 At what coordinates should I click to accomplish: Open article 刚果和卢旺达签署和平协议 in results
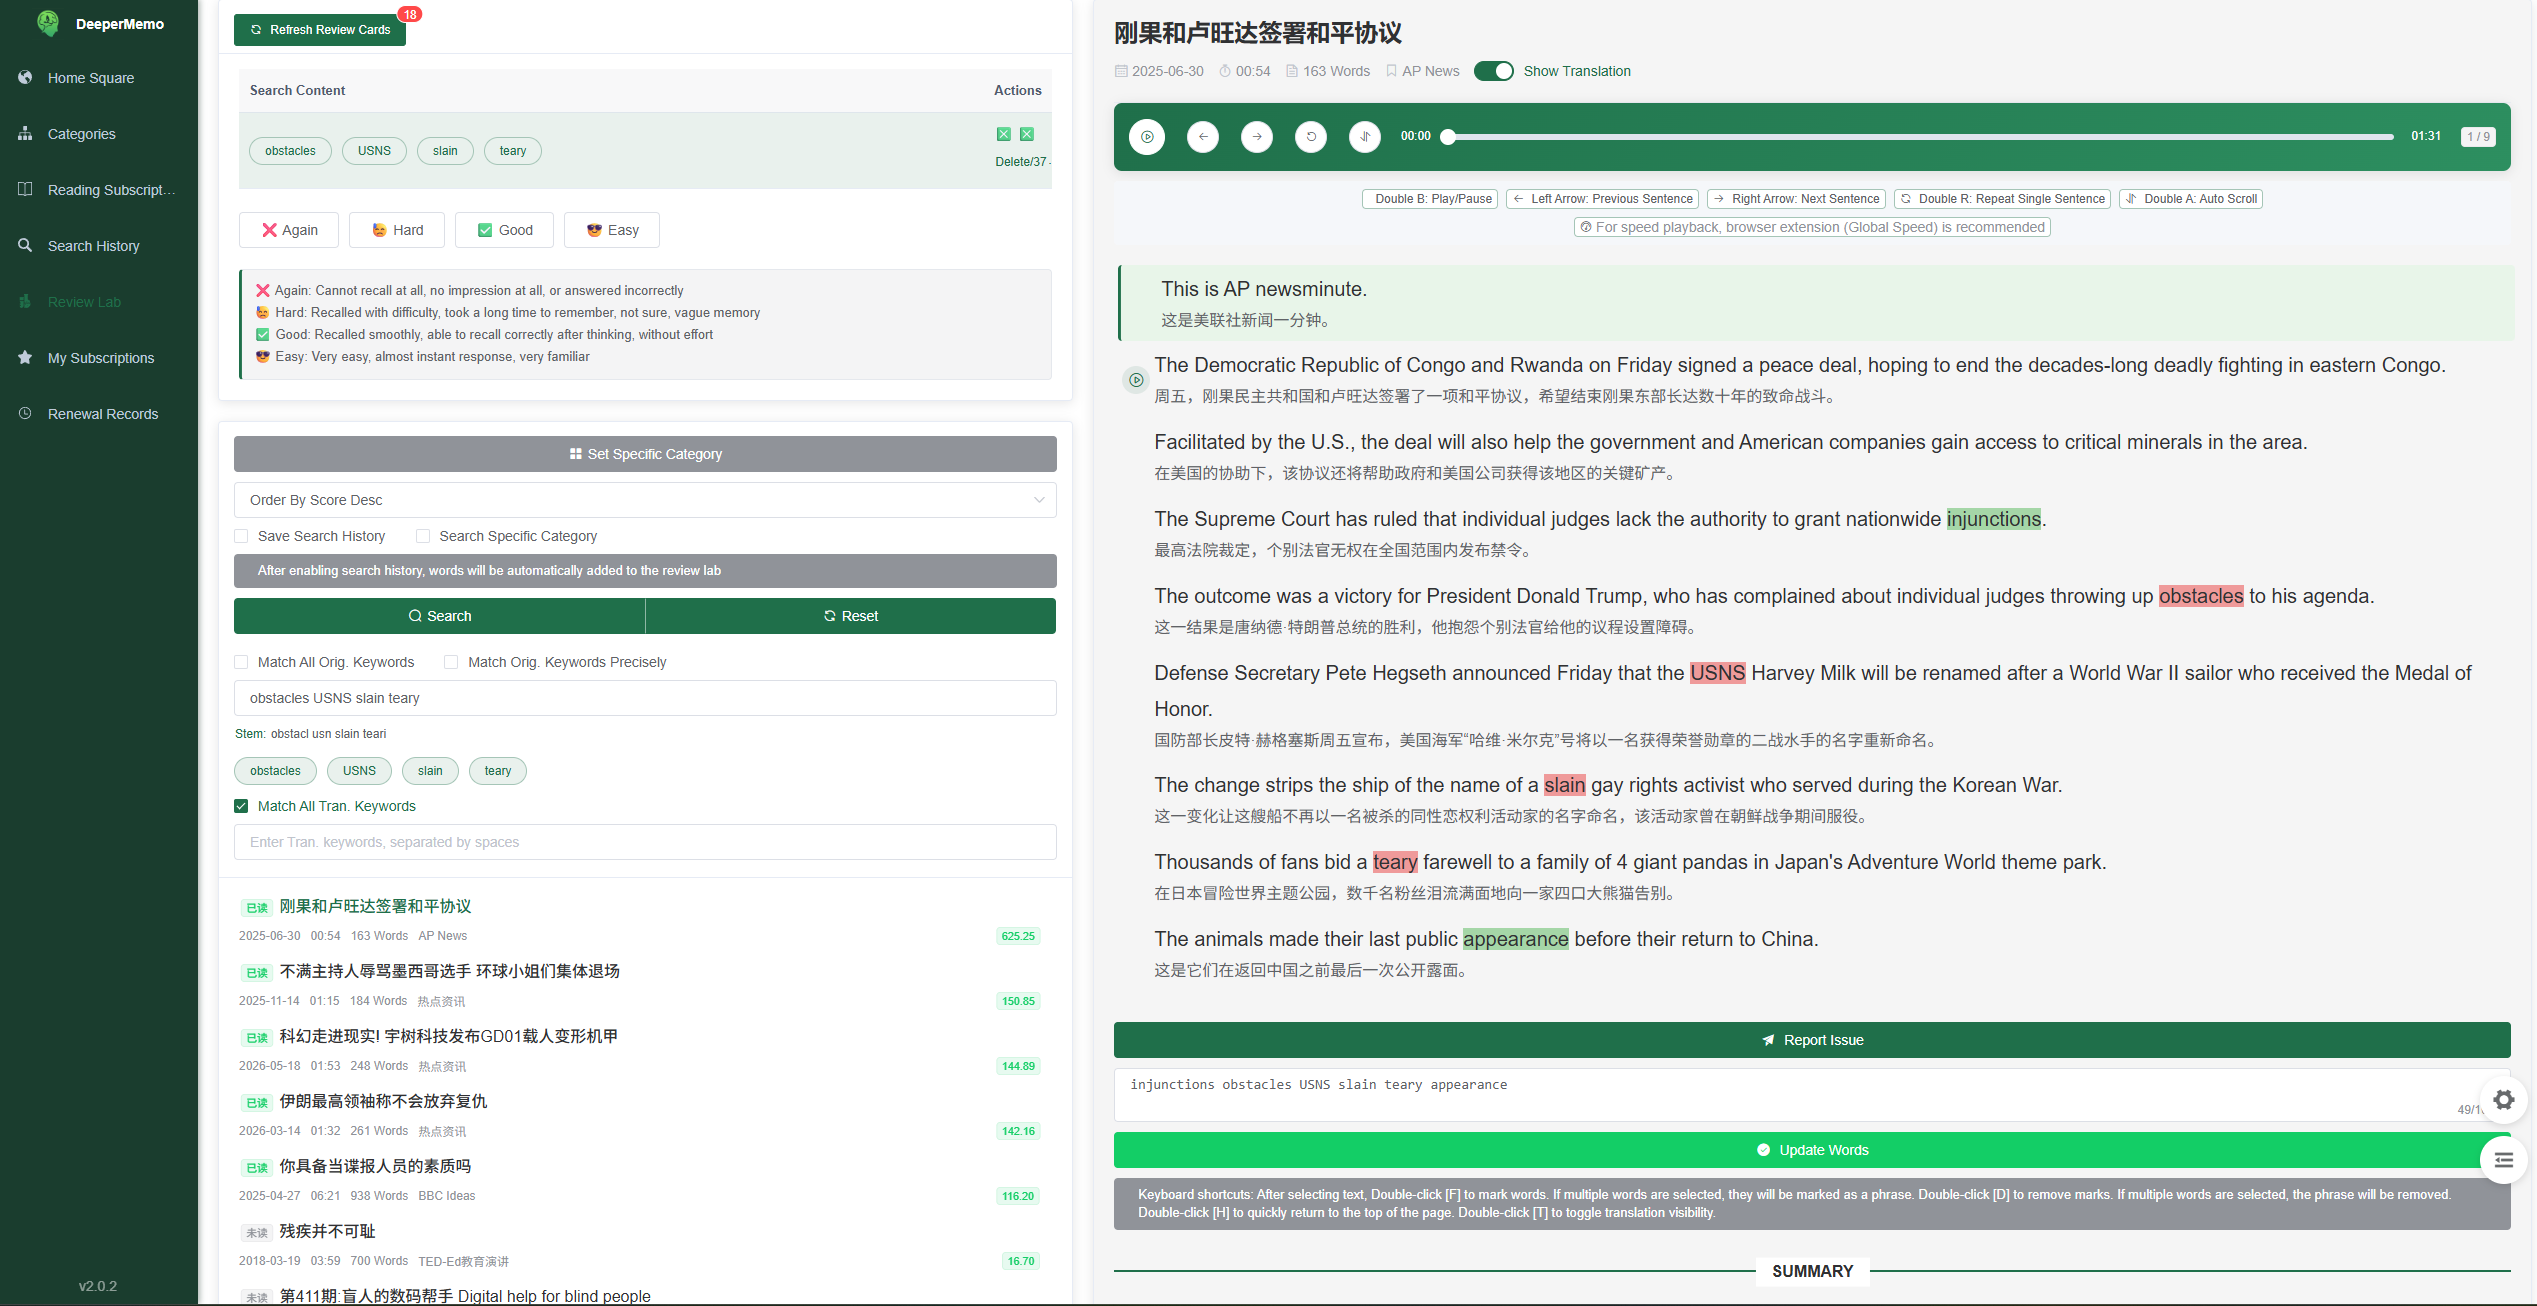point(375,906)
